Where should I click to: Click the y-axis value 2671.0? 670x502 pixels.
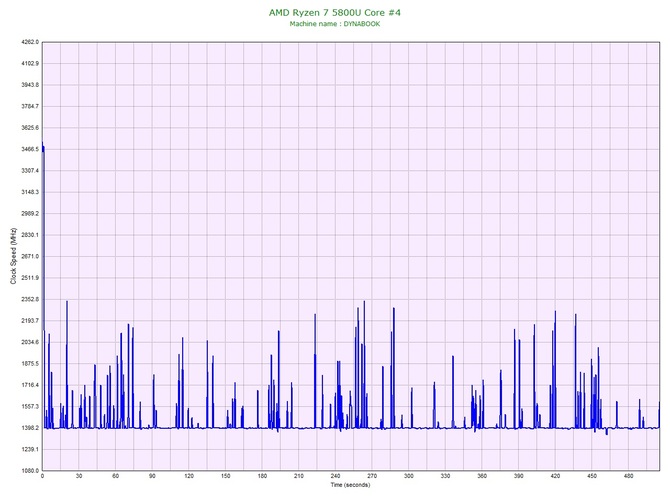30,256
